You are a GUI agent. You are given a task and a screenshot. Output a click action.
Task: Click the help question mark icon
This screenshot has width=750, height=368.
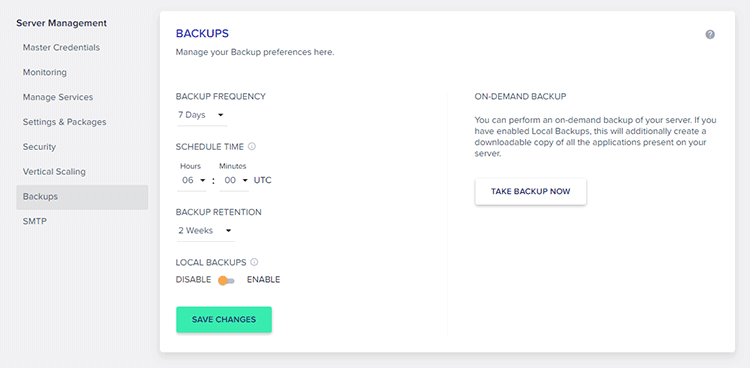pyautogui.click(x=710, y=34)
